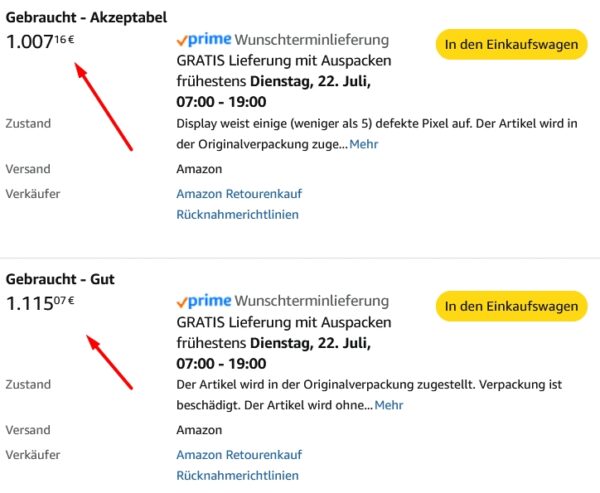Click the prime logo in the Akzeptabel offer
Screen dimensions: 600x493
click(203, 40)
